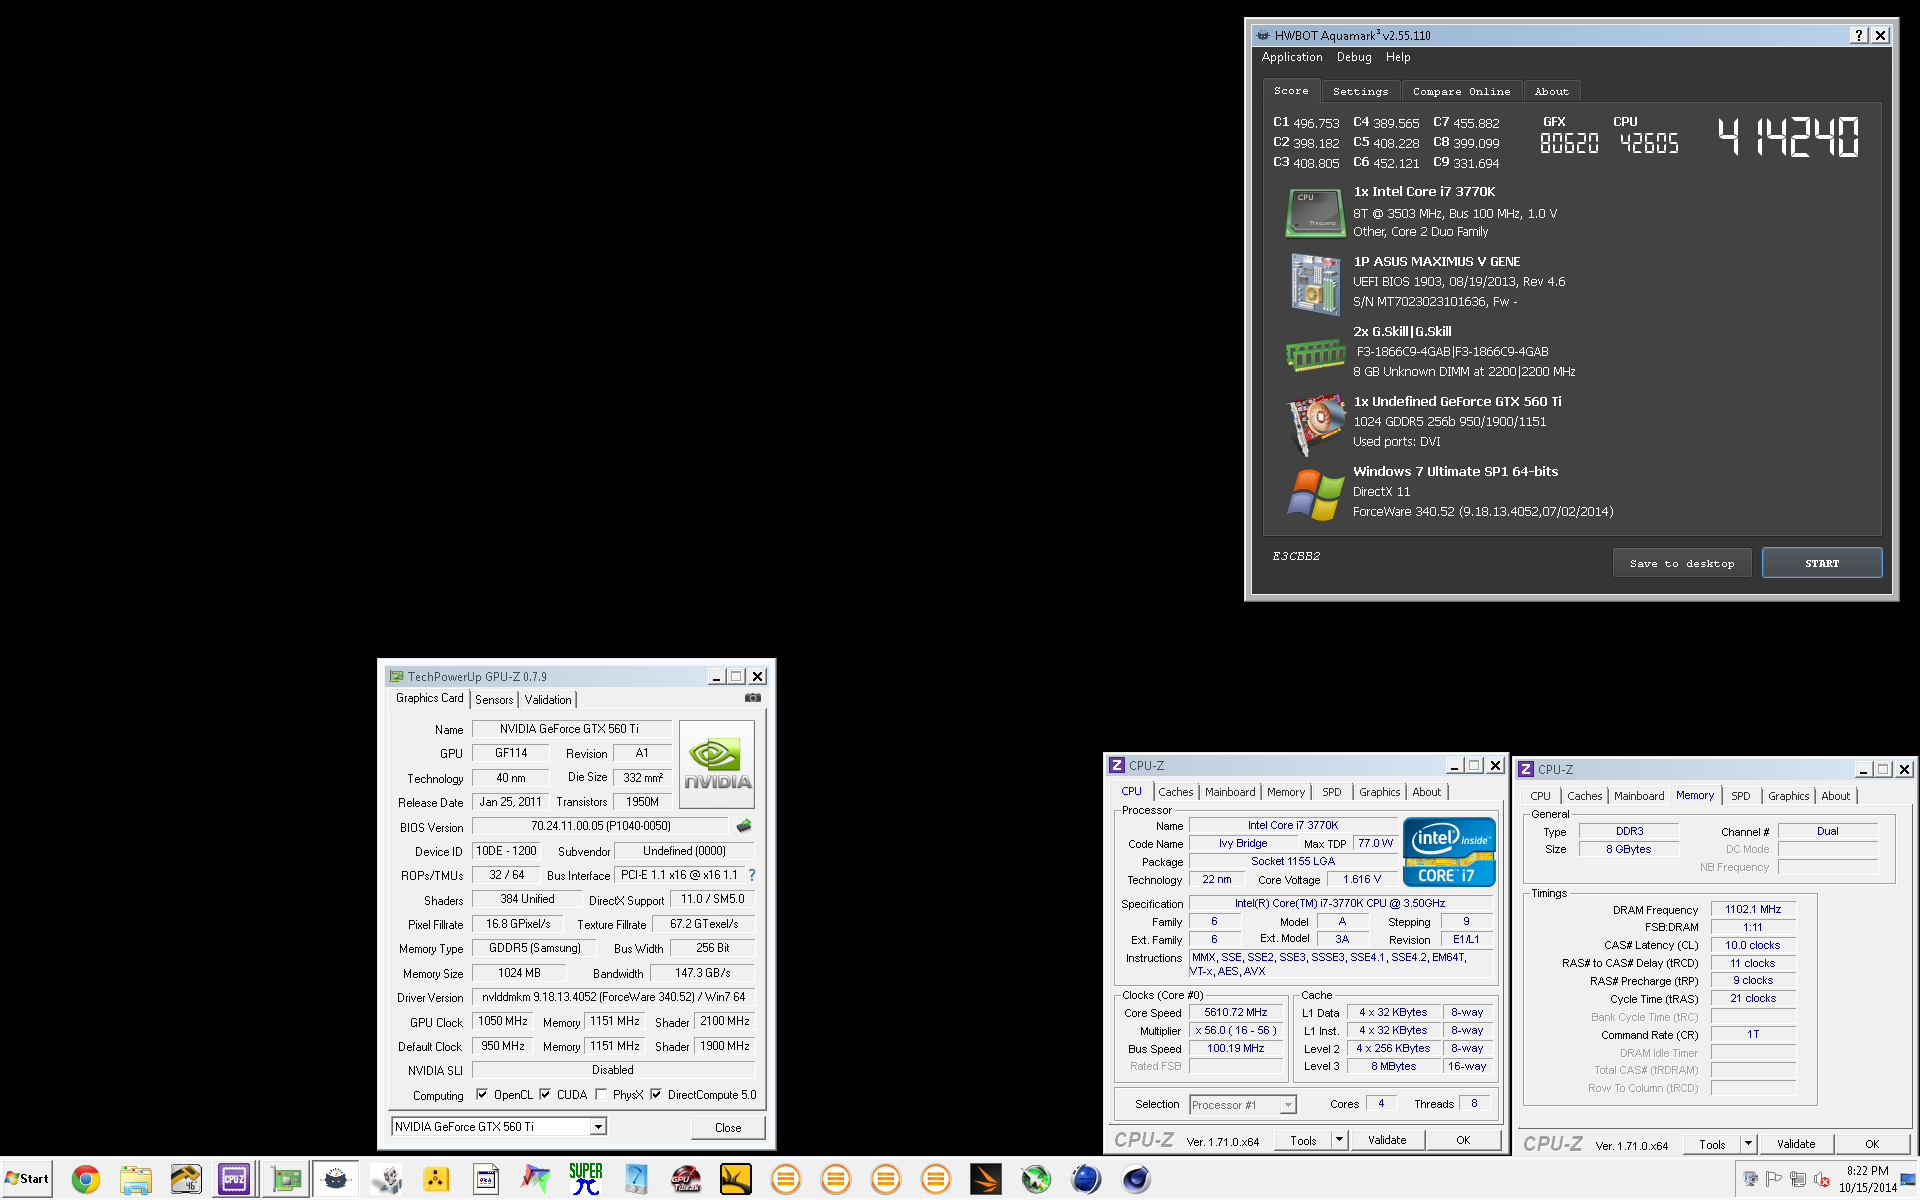Image resolution: width=1920 pixels, height=1200 pixels.
Task: Expand the Tools arrow in CPU-Z CPU window
Action: click(x=1340, y=1140)
